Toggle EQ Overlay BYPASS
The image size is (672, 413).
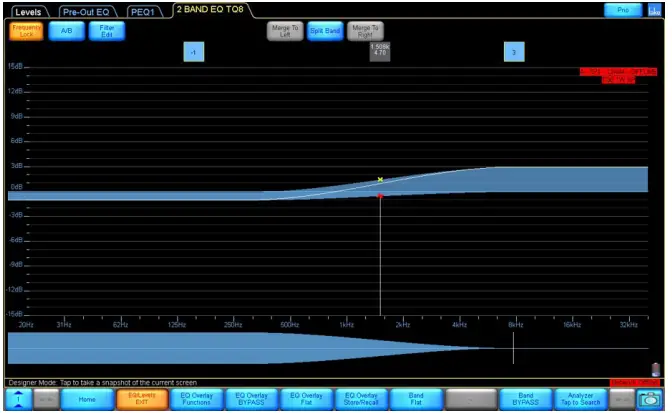251,400
